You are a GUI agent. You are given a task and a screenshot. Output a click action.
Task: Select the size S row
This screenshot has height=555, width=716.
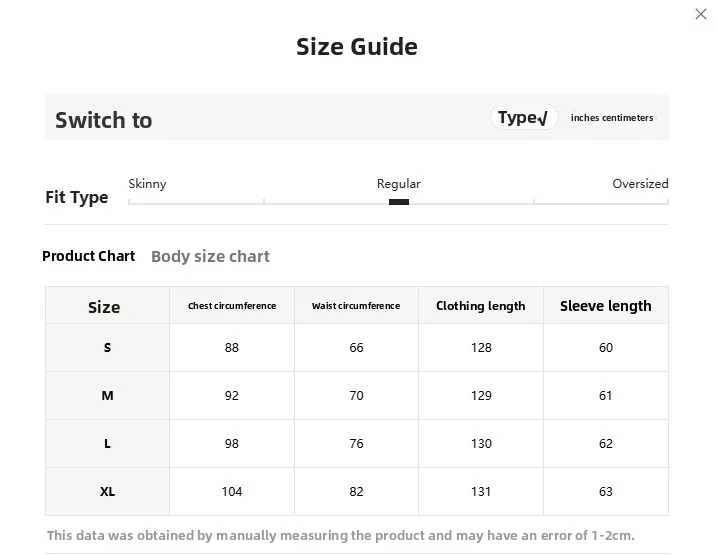pyautogui.click(x=357, y=348)
